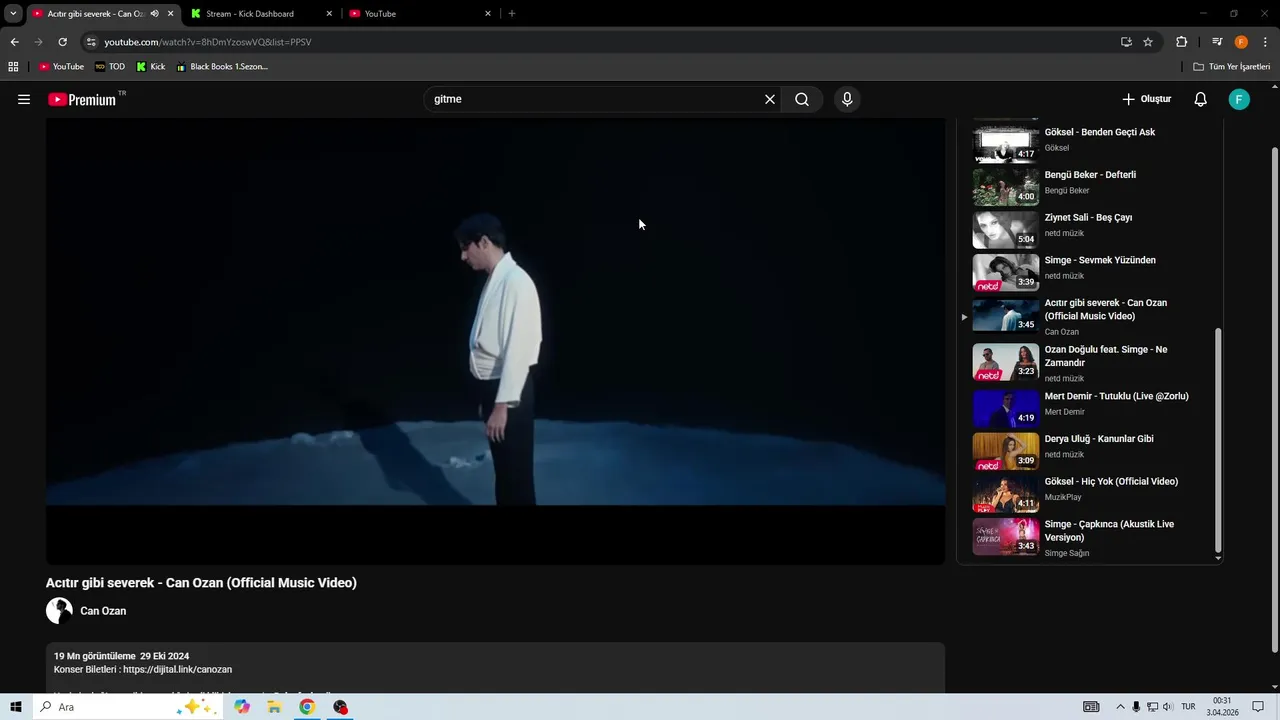The height and width of the screenshot is (720, 1280).
Task: Switch to the YouTube tab
Action: click(420, 14)
